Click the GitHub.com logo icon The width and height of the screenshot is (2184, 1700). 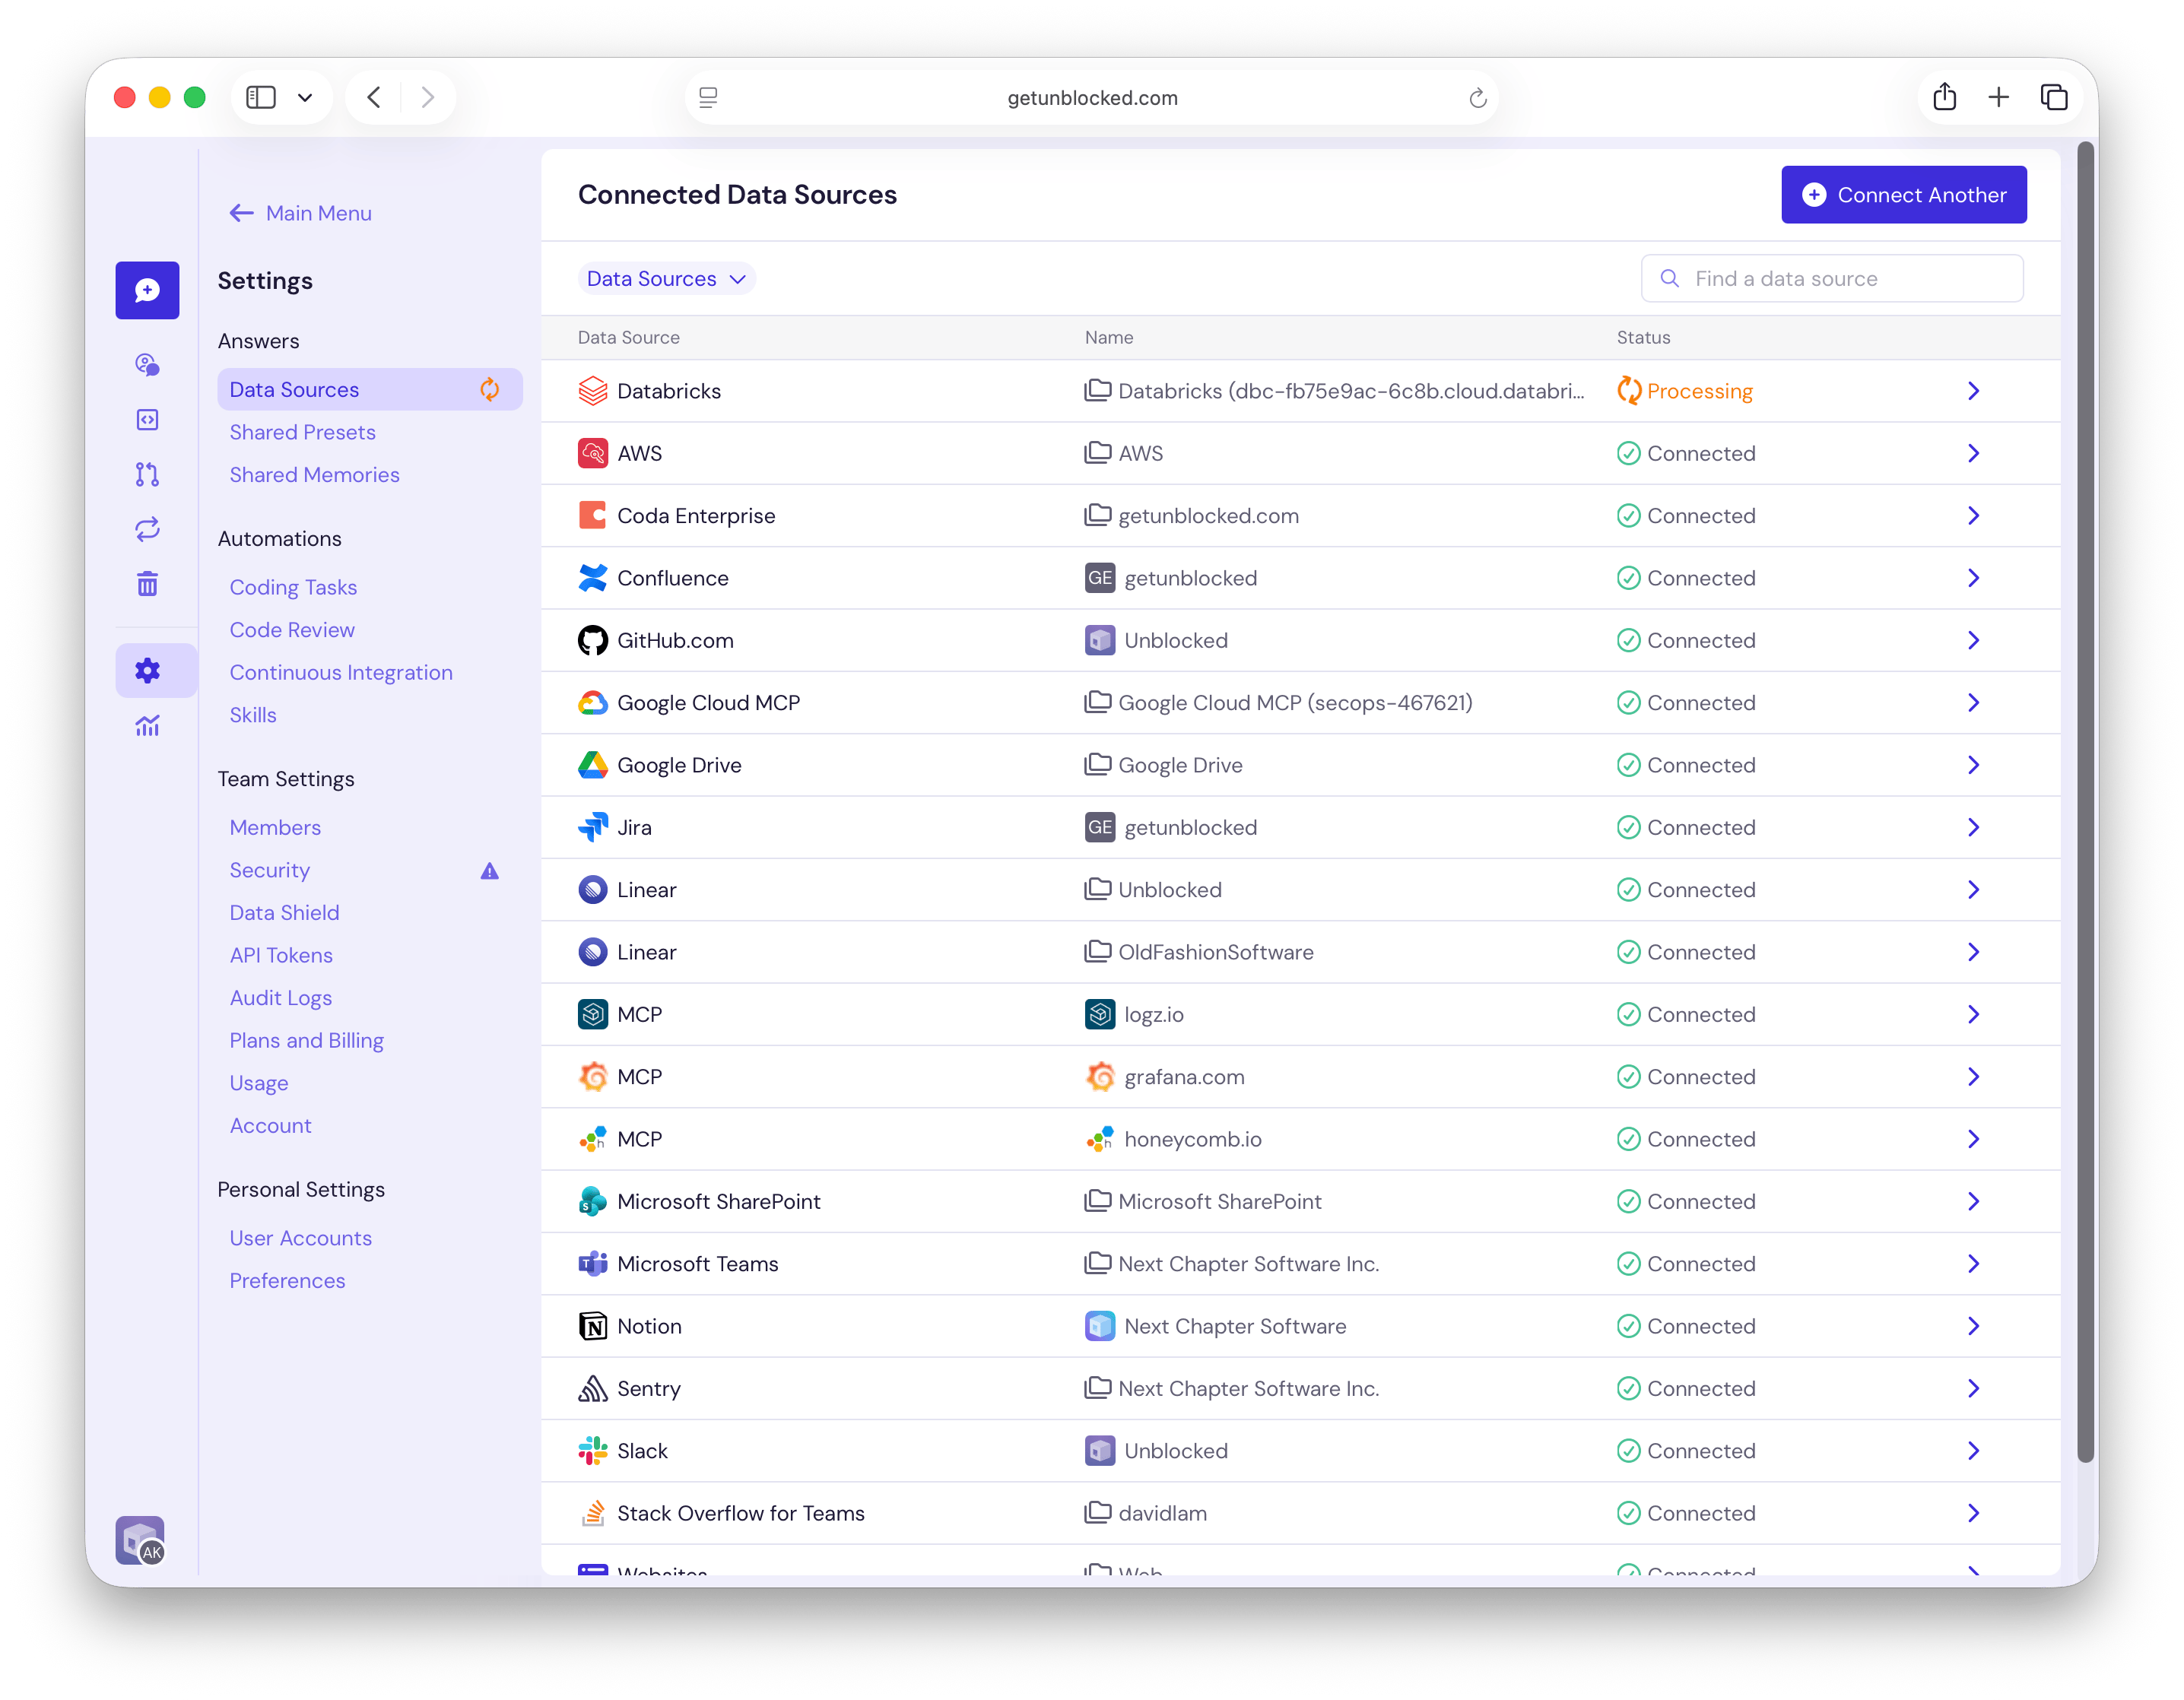(x=593, y=640)
